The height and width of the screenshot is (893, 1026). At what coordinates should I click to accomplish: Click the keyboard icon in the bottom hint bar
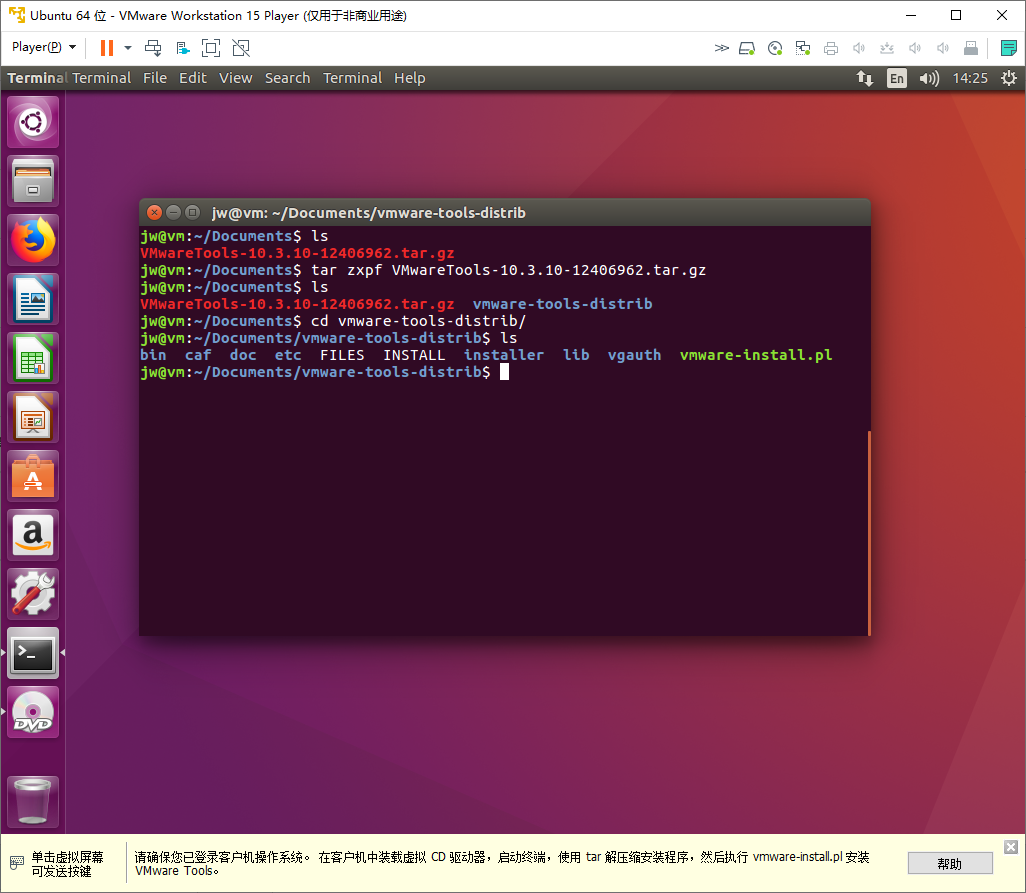click(17, 863)
